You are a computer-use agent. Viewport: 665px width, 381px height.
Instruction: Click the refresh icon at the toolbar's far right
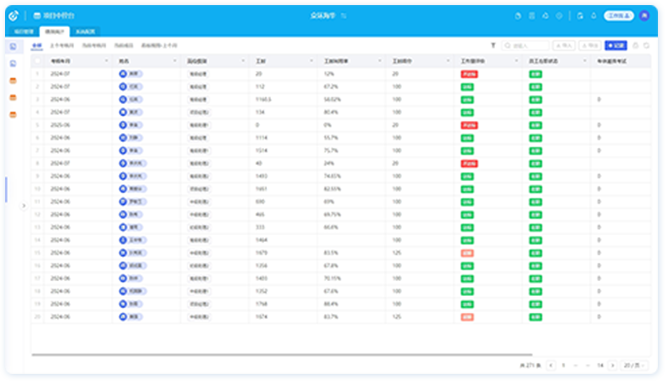click(x=646, y=45)
